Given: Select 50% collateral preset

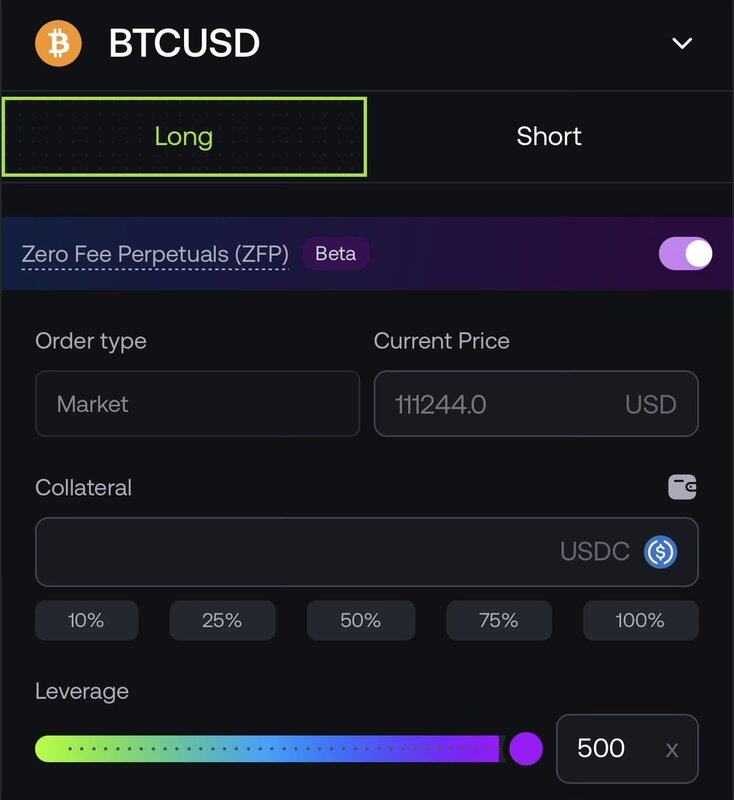Looking at the screenshot, I should pyautogui.click(x=360, y=620).
